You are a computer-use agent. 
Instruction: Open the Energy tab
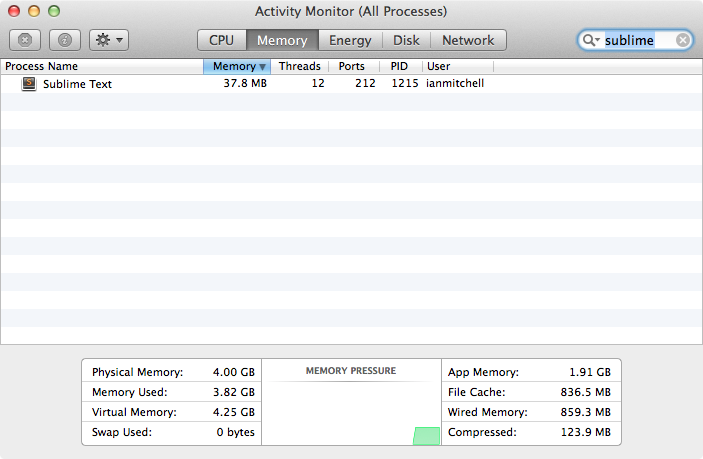350,40
